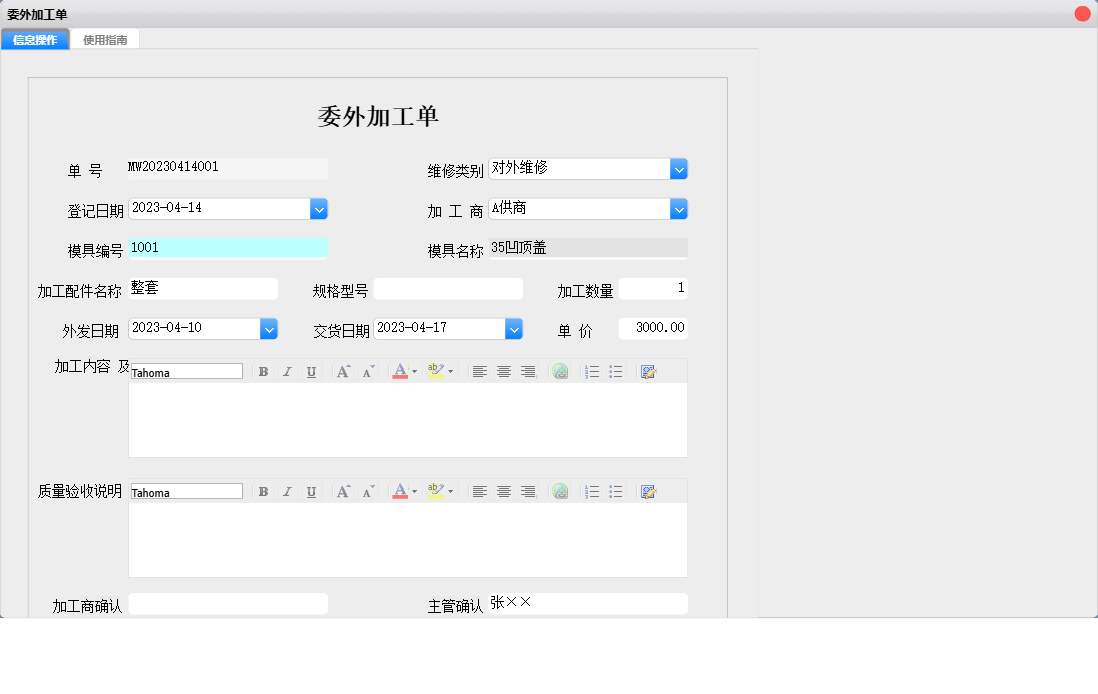Align text center in the 加工内容 editor

click(504, 371)
